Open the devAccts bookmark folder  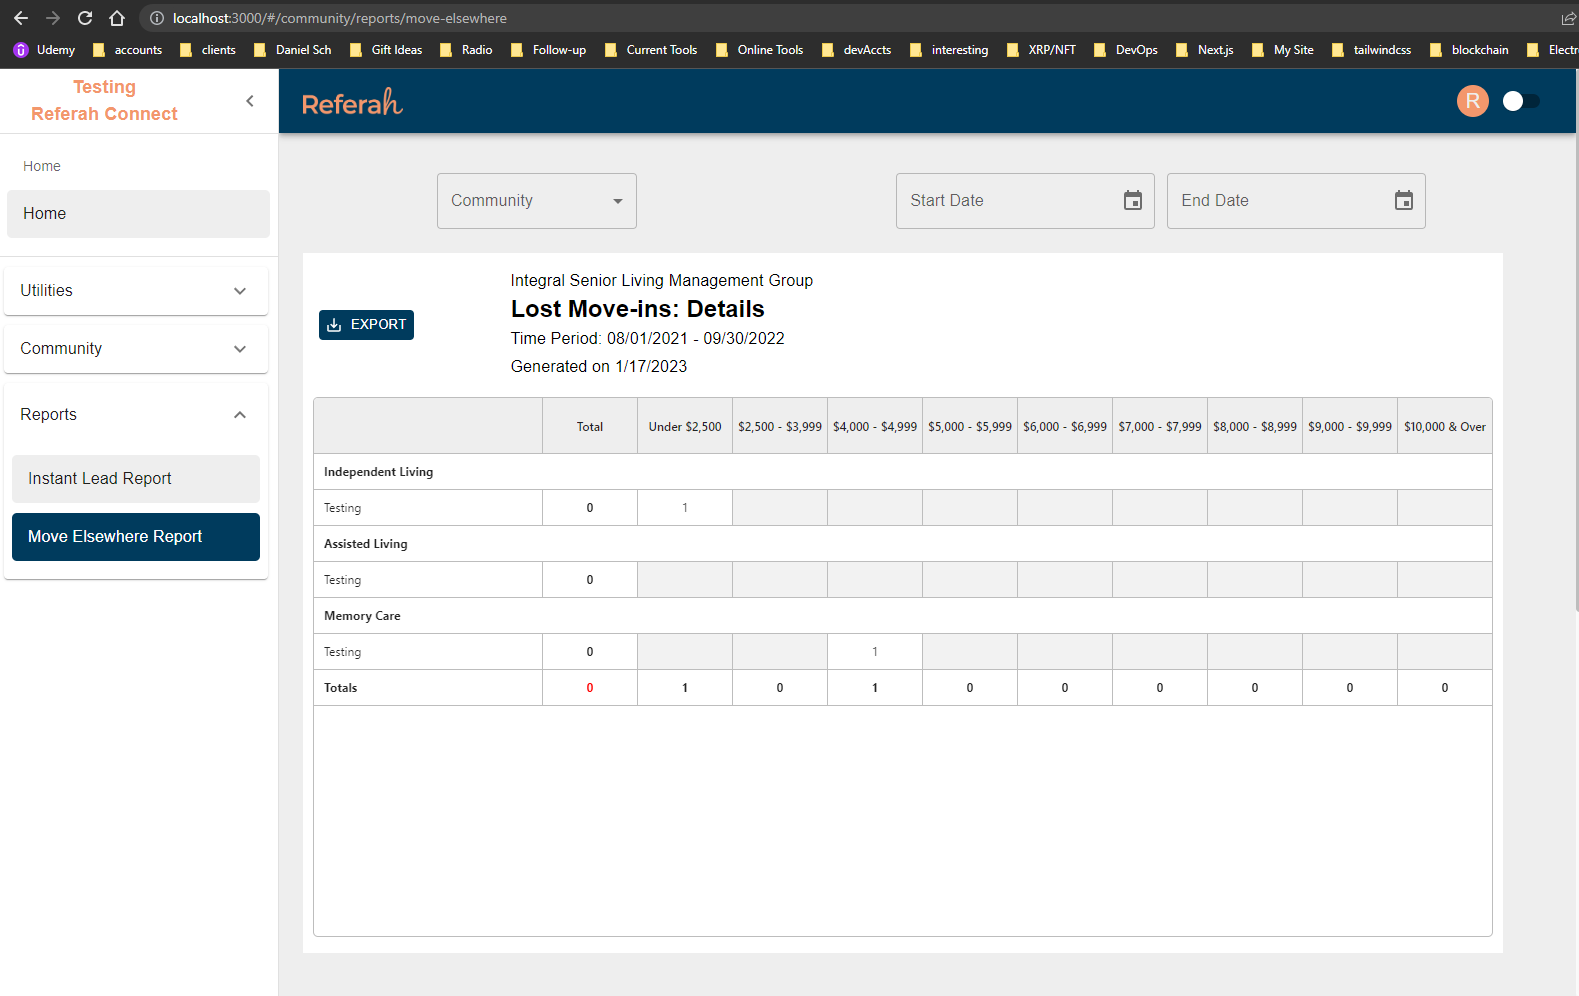pyautogui.click(x=857, y=50)
